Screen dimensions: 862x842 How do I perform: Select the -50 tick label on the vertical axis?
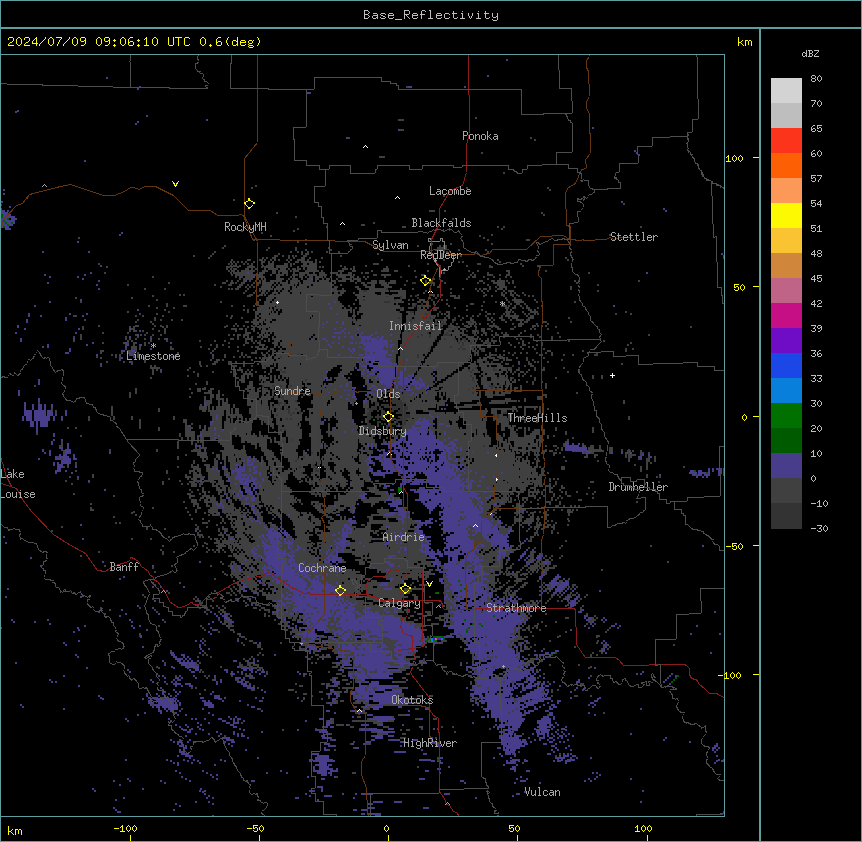click(734, 546)
